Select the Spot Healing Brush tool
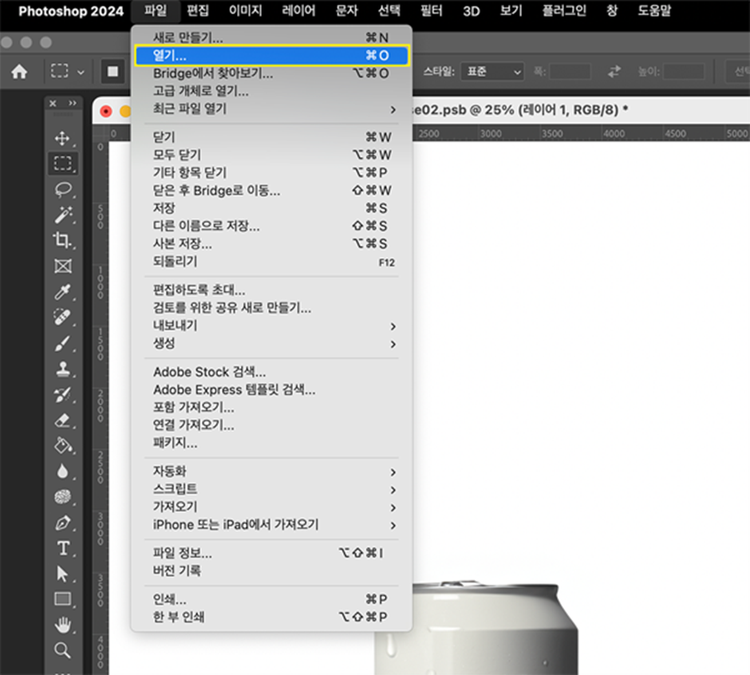750x675 pixels. (63, 317)
